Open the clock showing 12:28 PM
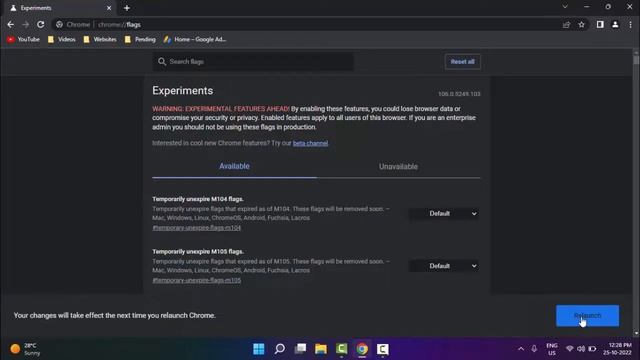The width and height of the screenshot is (640, 360). tap(618, 349)
